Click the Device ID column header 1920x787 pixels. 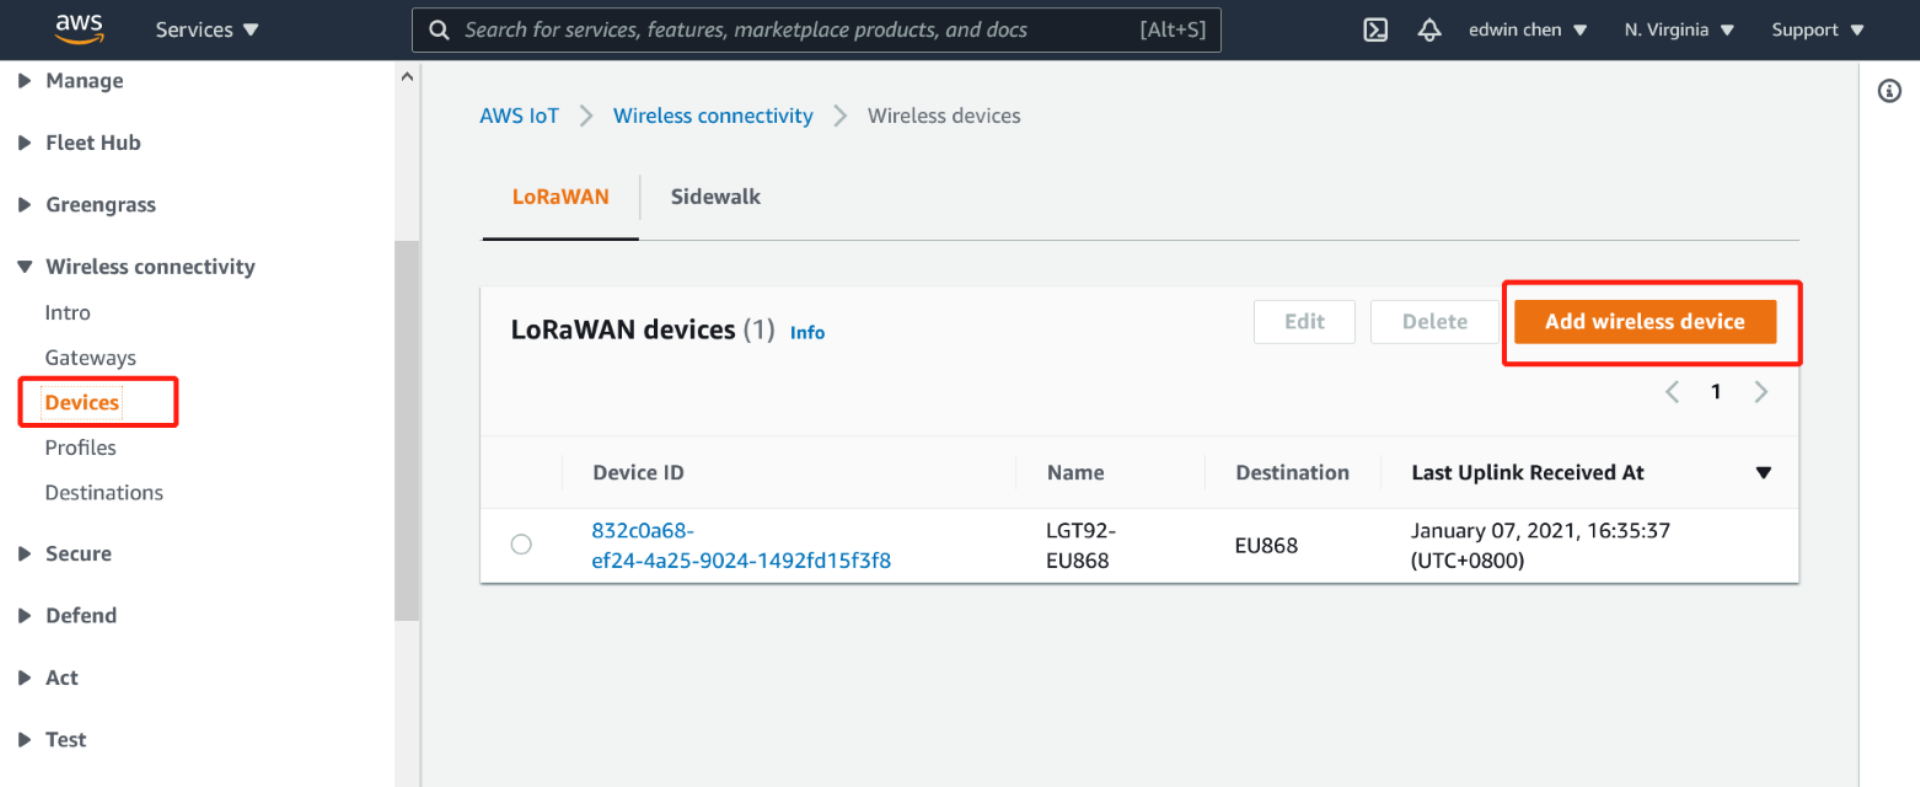638,473
